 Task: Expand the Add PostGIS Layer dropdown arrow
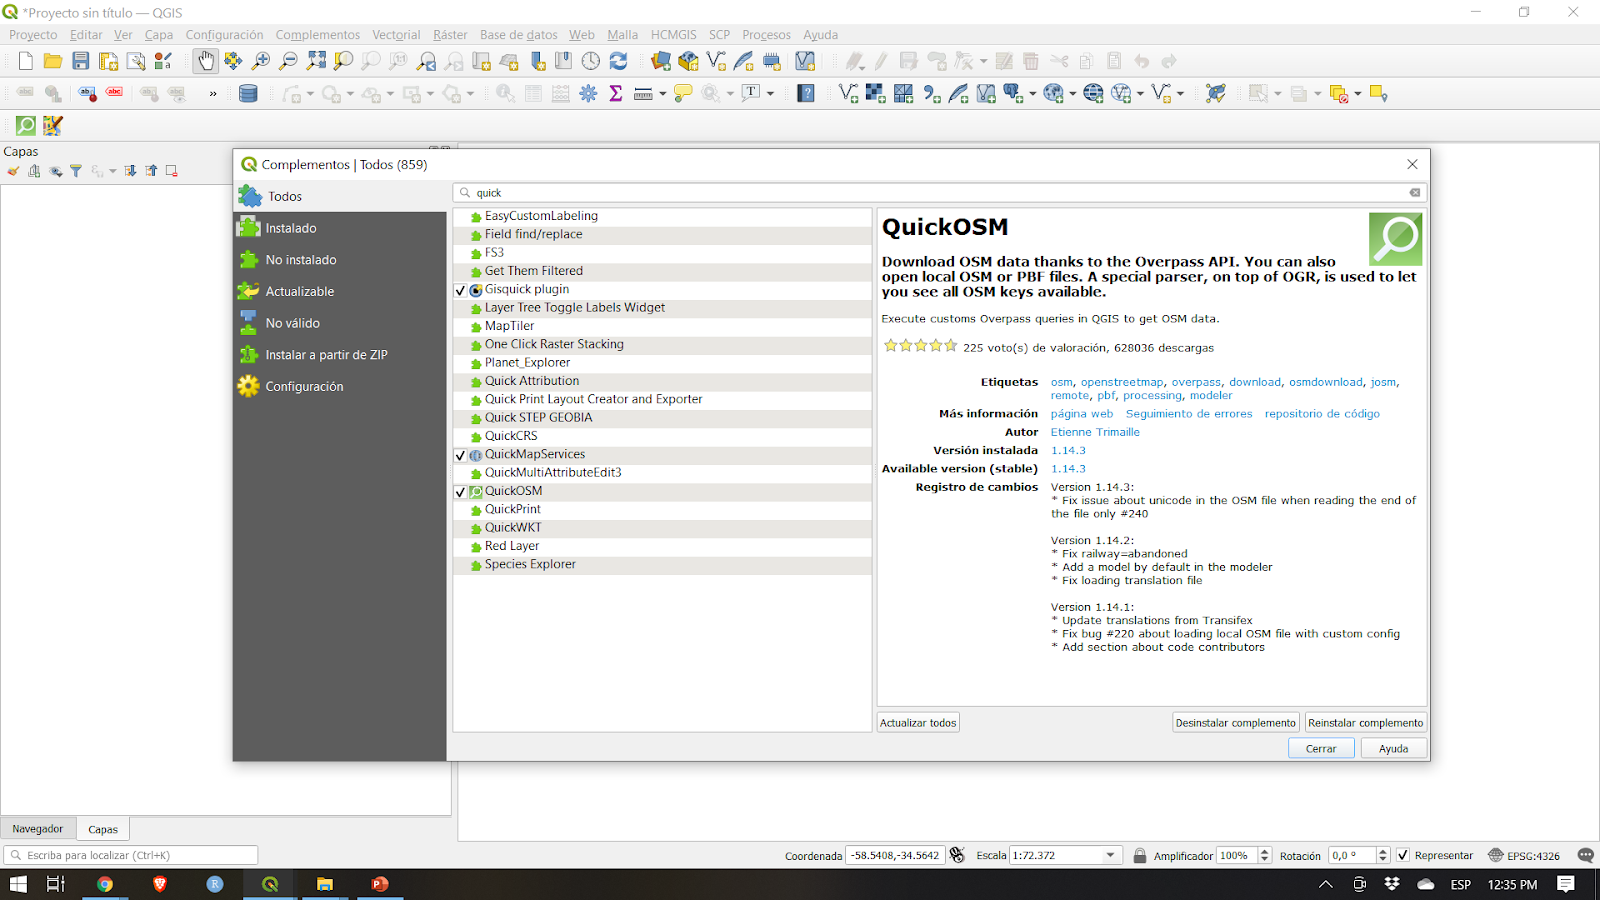(1033, 94)
